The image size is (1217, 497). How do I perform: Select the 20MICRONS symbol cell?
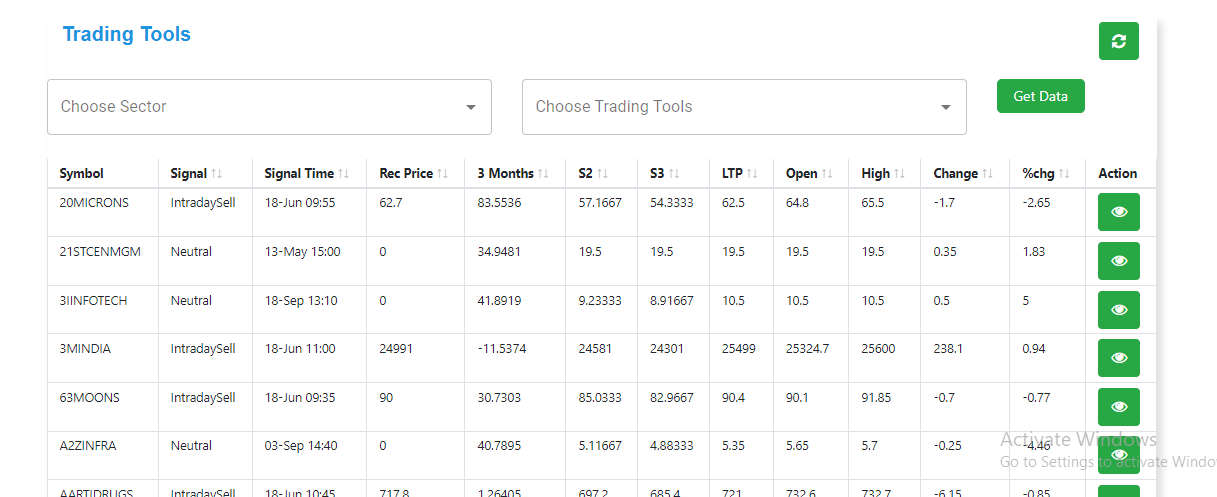tap(93, 203)
